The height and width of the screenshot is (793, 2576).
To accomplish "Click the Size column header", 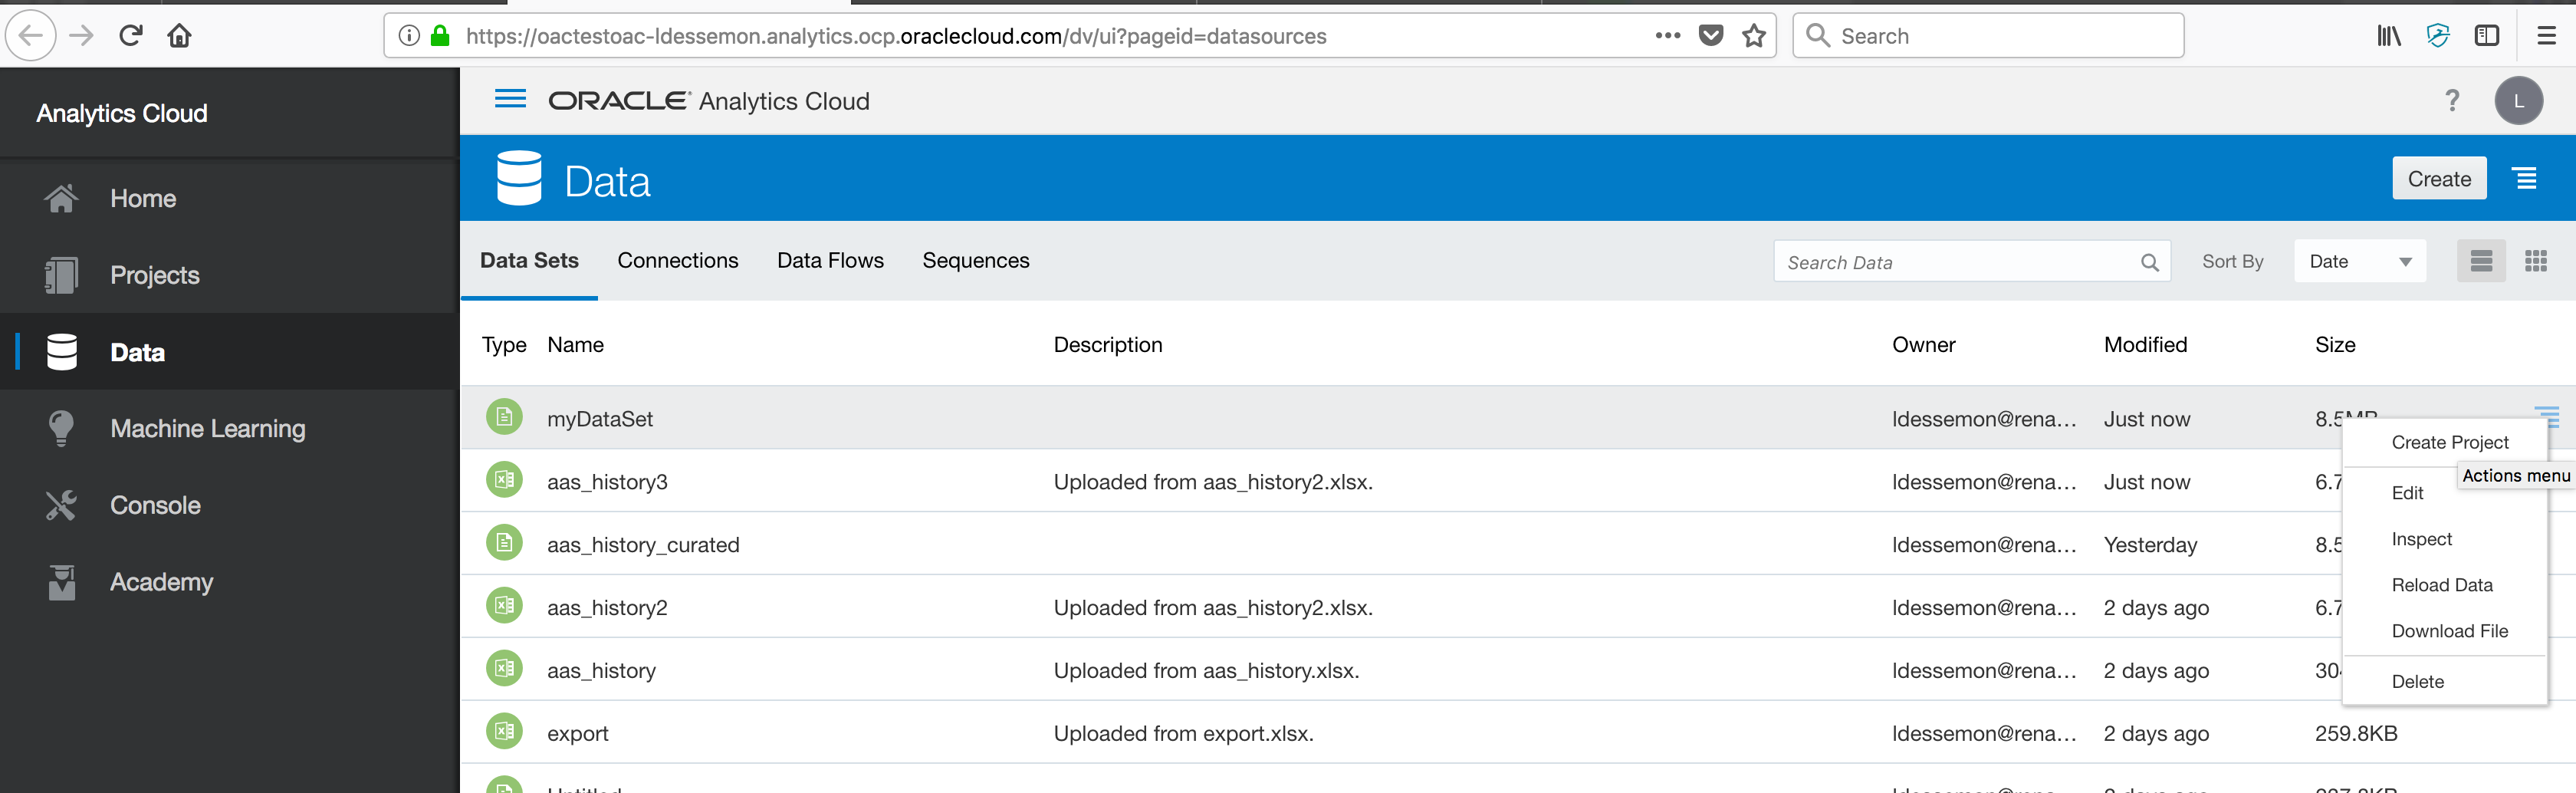I will click(x=2335, y=345).
